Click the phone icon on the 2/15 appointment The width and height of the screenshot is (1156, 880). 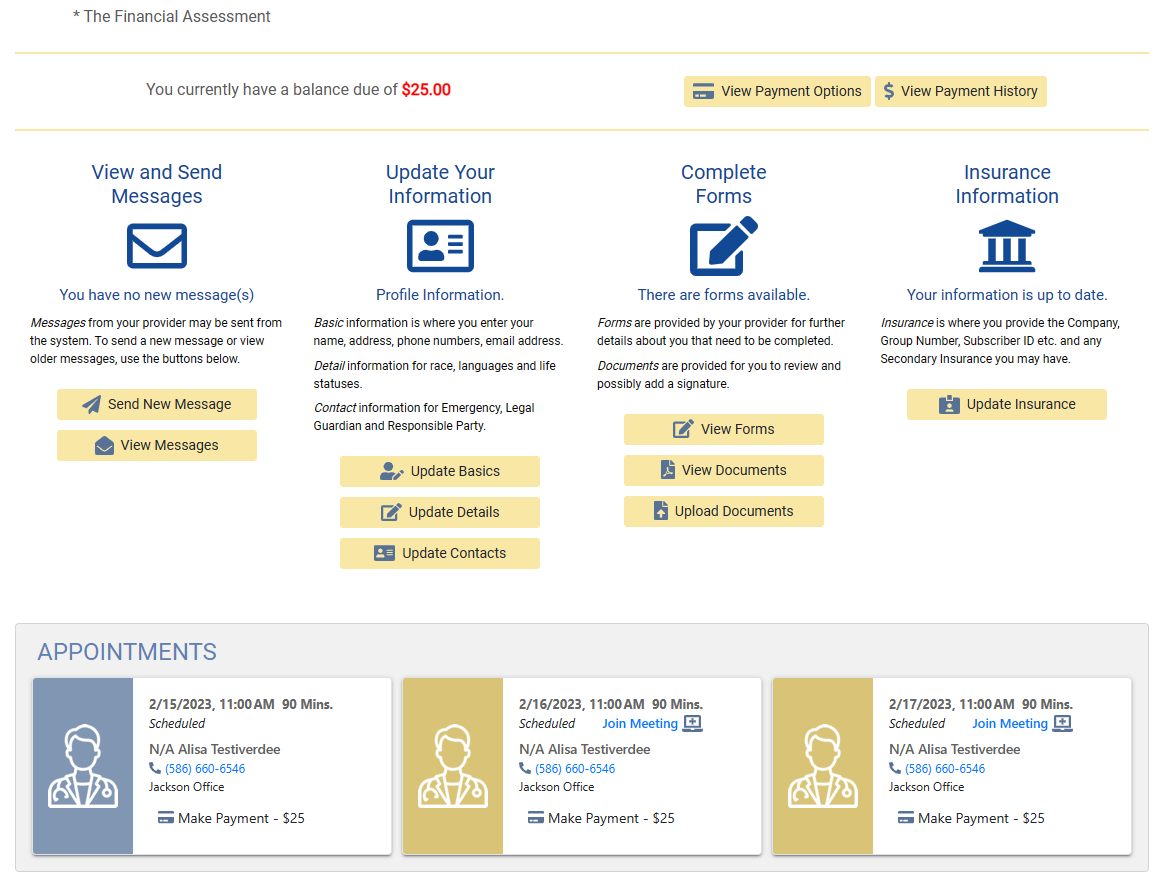click(x=153, y=768)
